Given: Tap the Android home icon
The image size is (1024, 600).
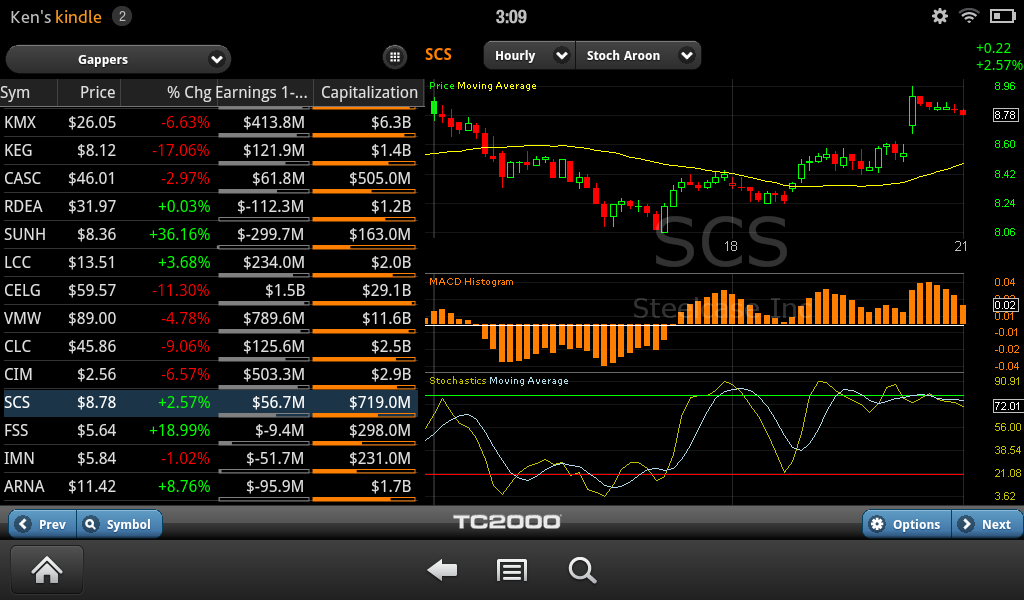Looking at the screenshot, I should (x=47, y=570).
